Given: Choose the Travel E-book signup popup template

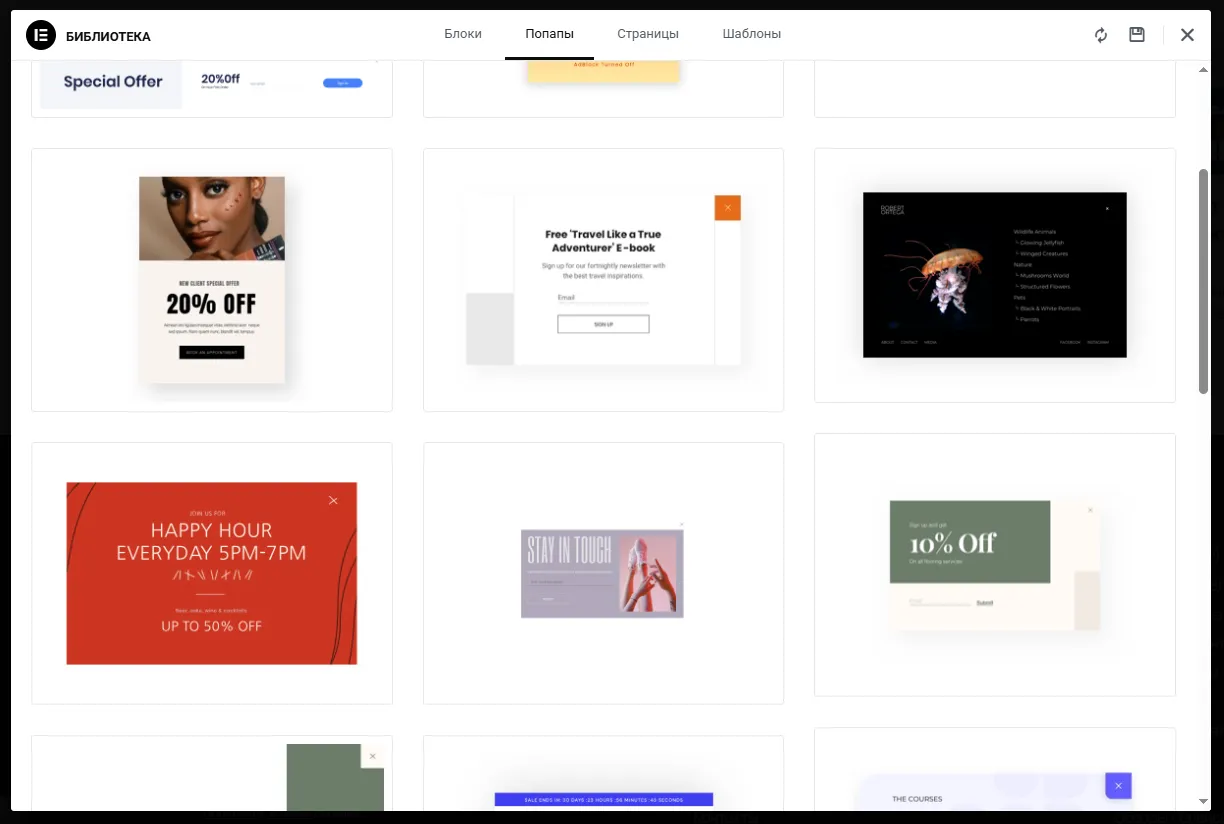Looking at the screenshot, I should click(603, 280).
